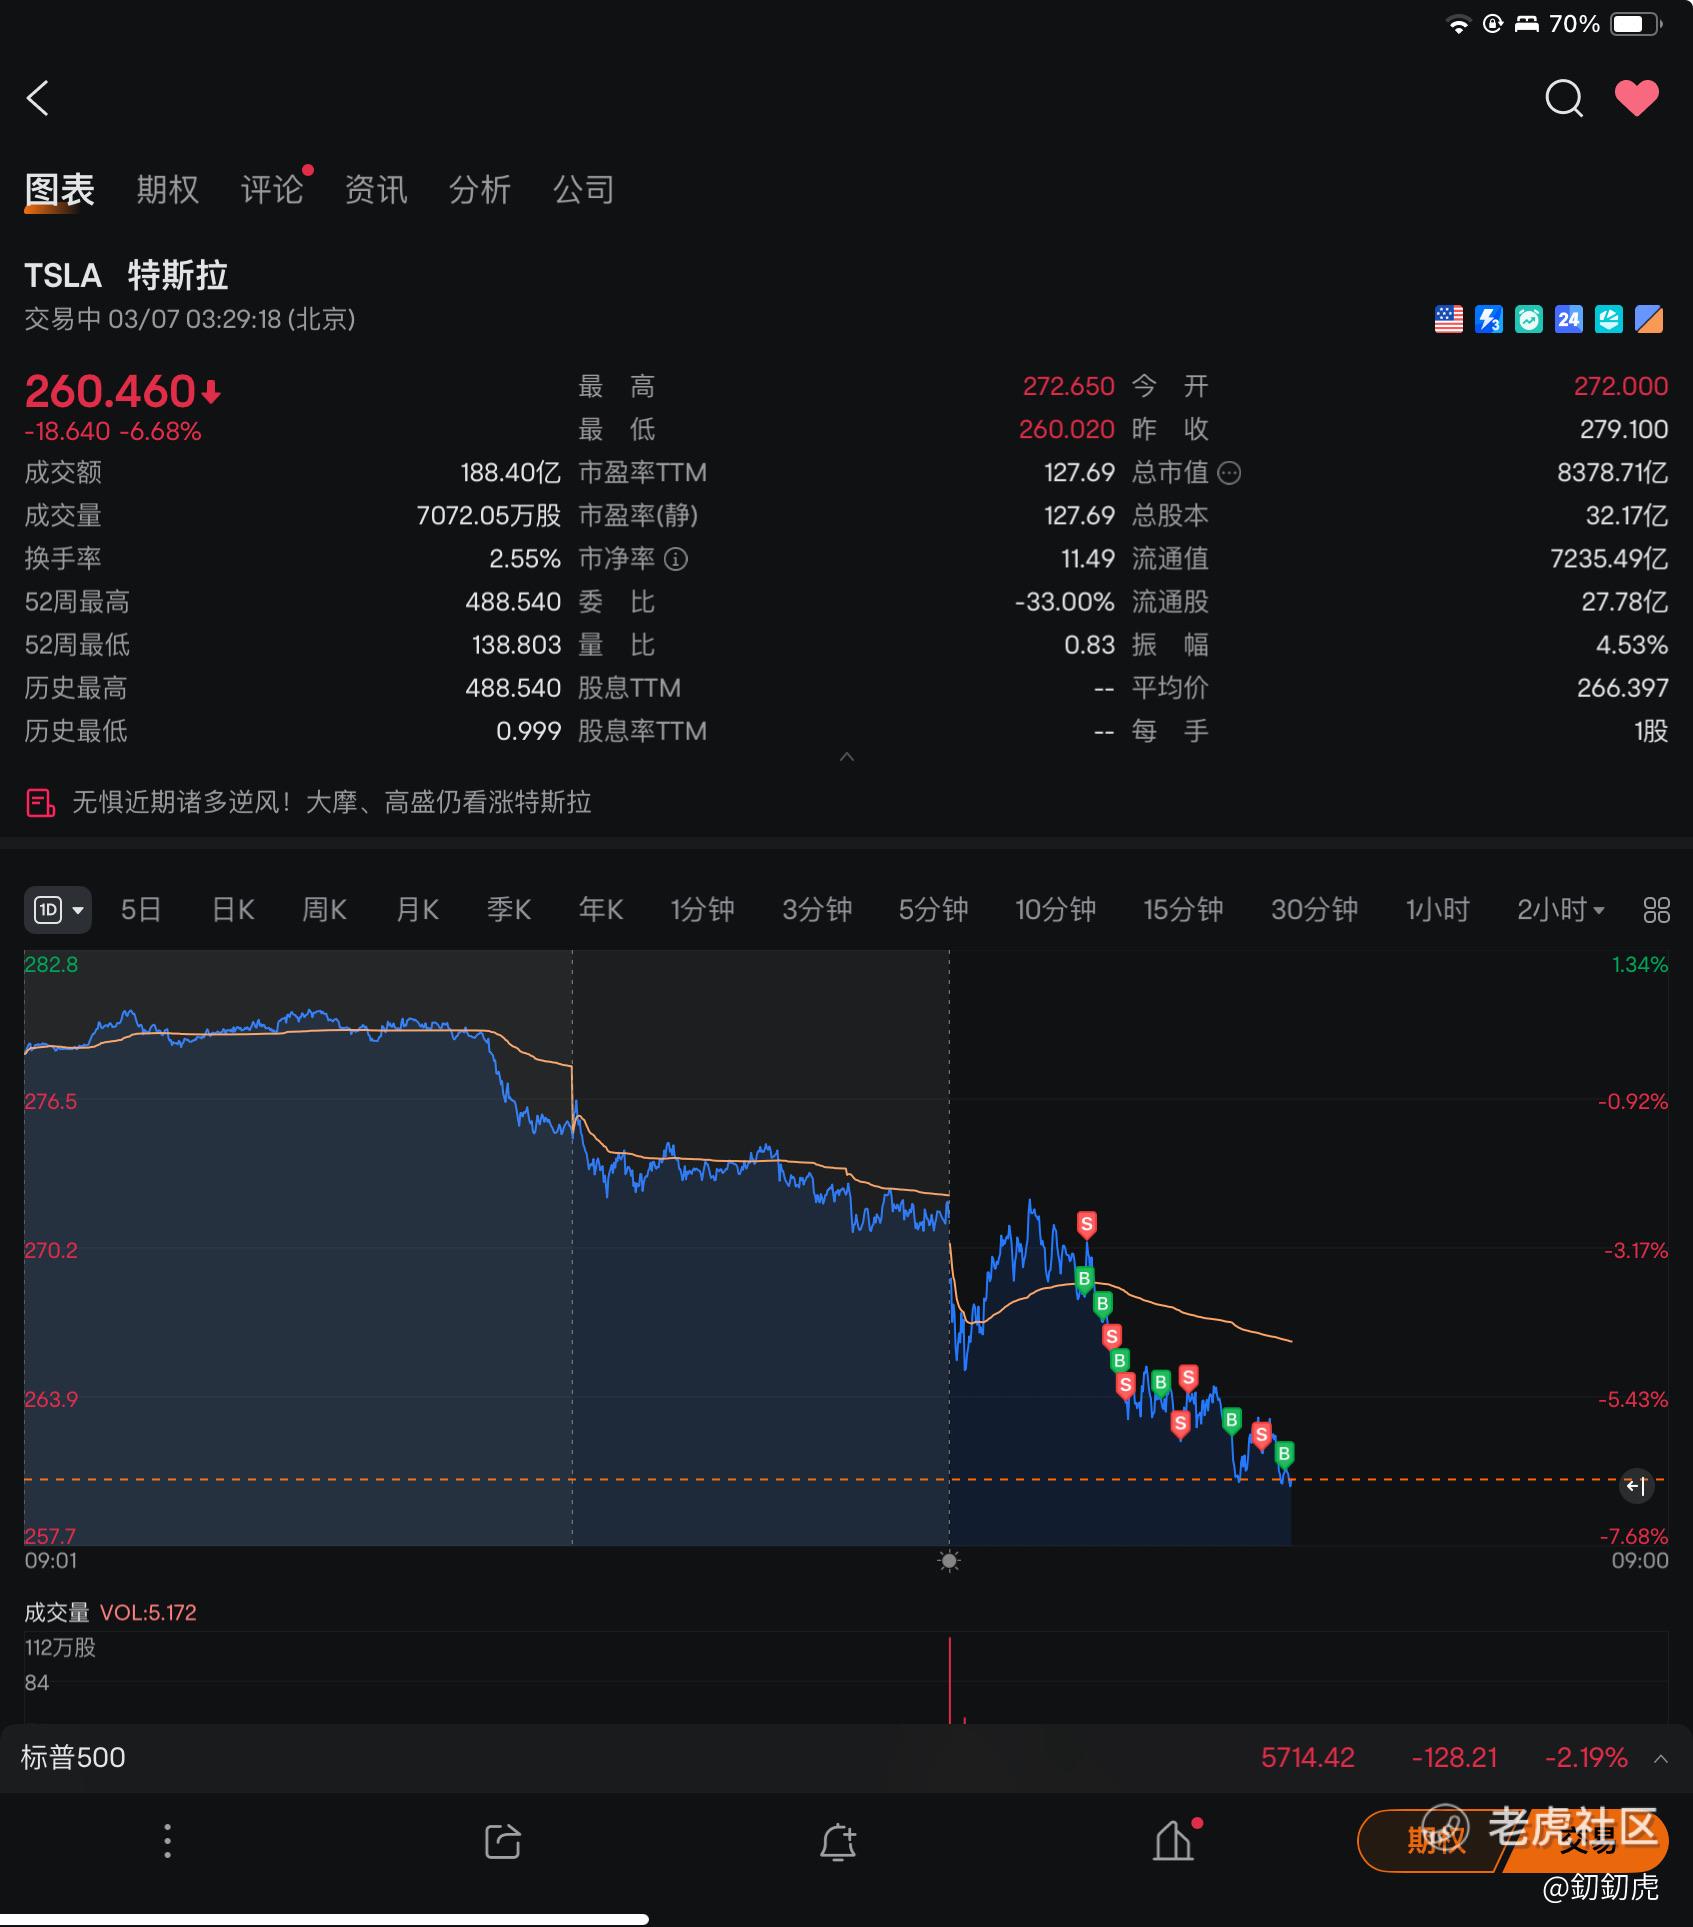Tap the TSLA 特斯拉 stock title
The height and width of the screenshot is (1927, 1693).
(126, 275)
